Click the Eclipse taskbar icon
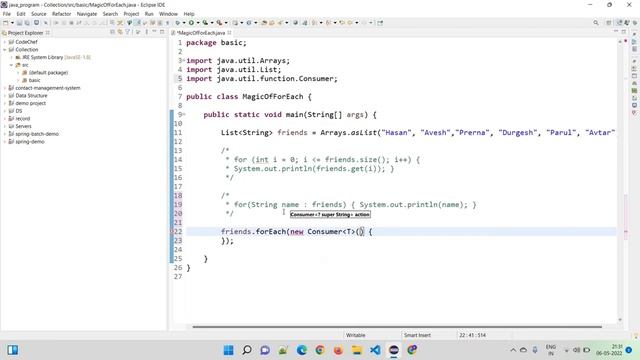This screenshot has width=640, height=360. point(394,350)
